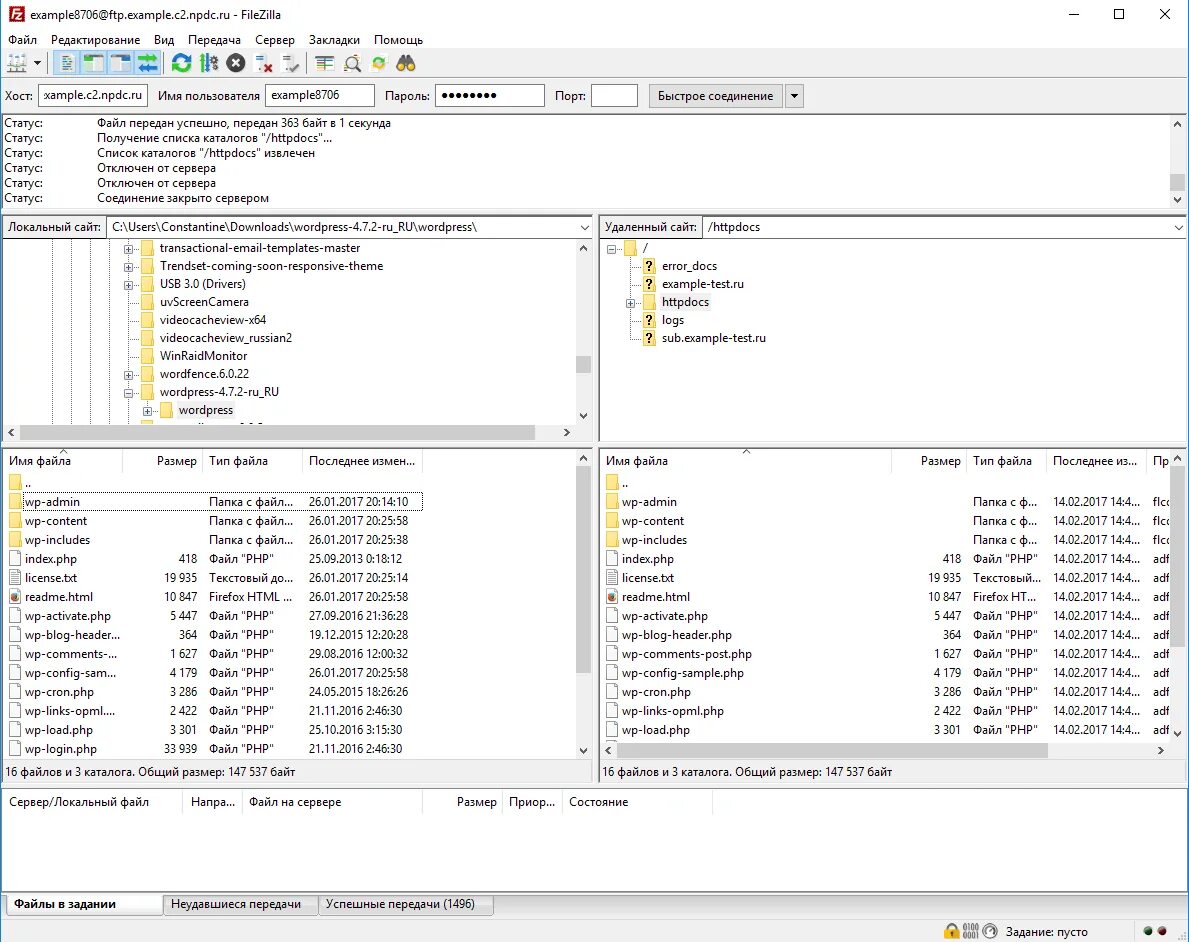Click into the Порт field
This screenshot has height=942, width=1189.
tap(614, 96)
